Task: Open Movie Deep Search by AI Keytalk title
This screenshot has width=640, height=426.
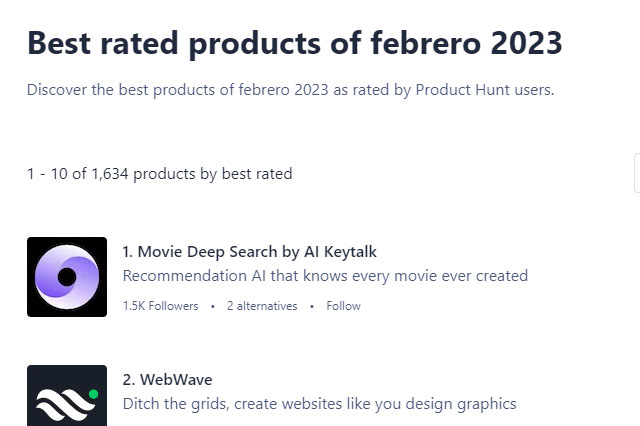Action: click(x=249, y=252)
